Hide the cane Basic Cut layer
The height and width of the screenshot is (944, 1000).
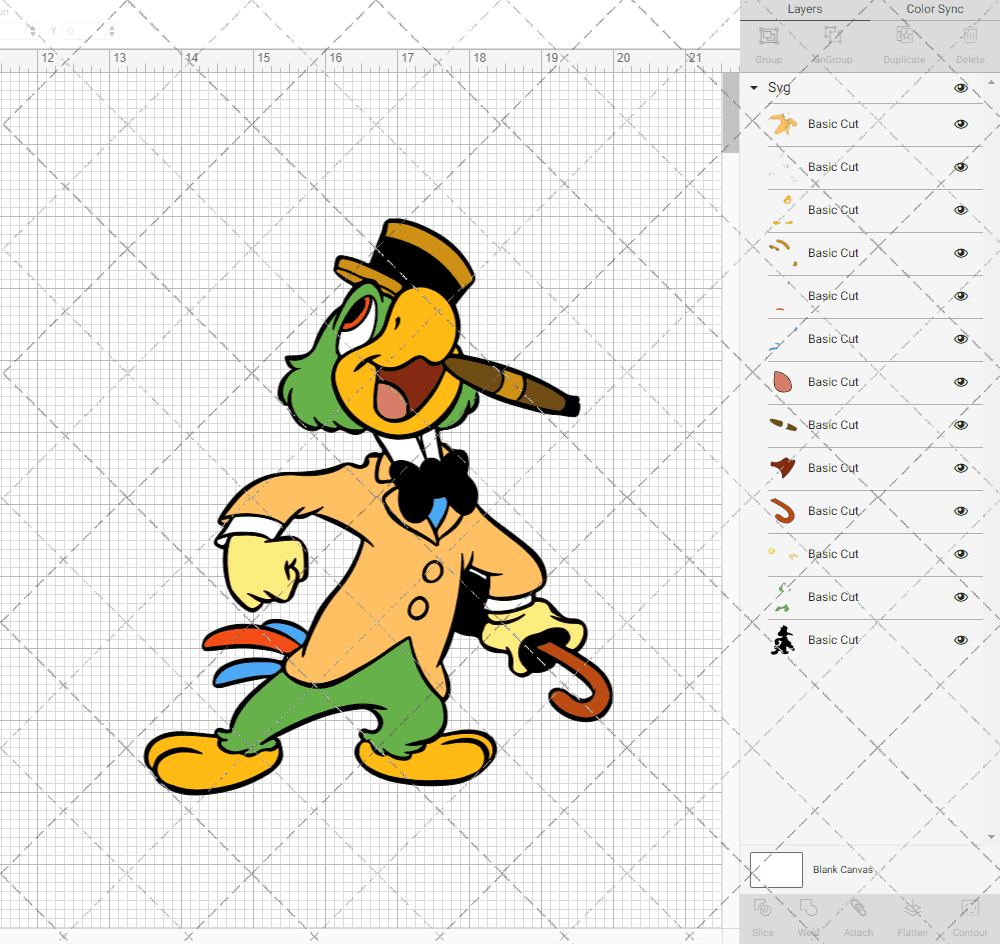[x=960, y=511]
